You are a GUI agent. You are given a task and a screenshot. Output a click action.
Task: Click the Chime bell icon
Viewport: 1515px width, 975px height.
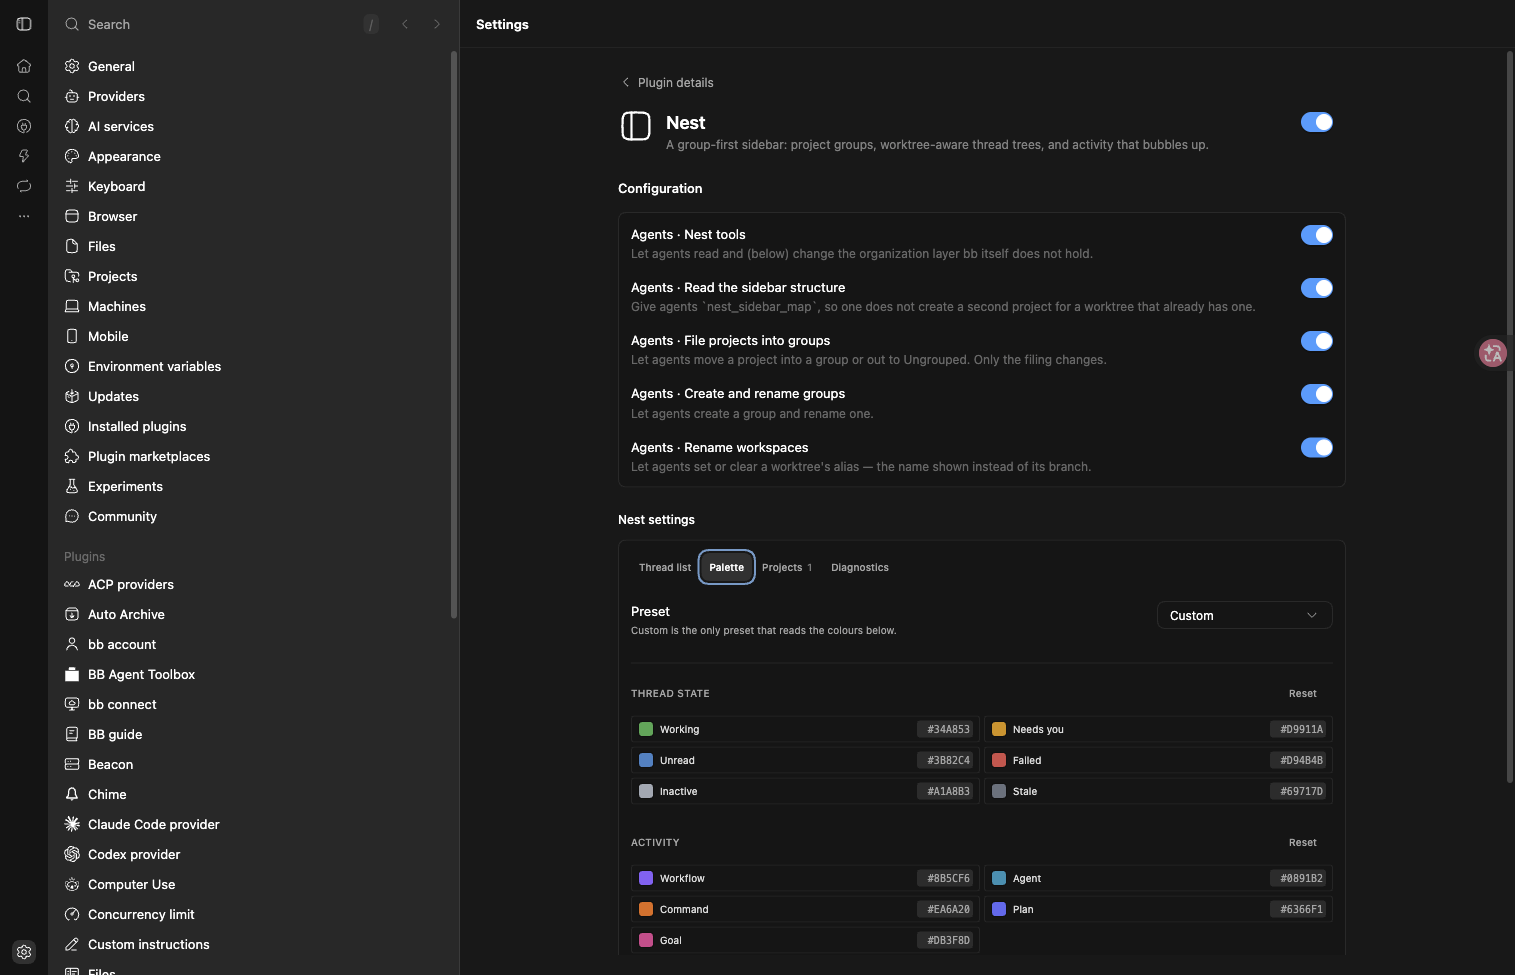click(72, 794)
